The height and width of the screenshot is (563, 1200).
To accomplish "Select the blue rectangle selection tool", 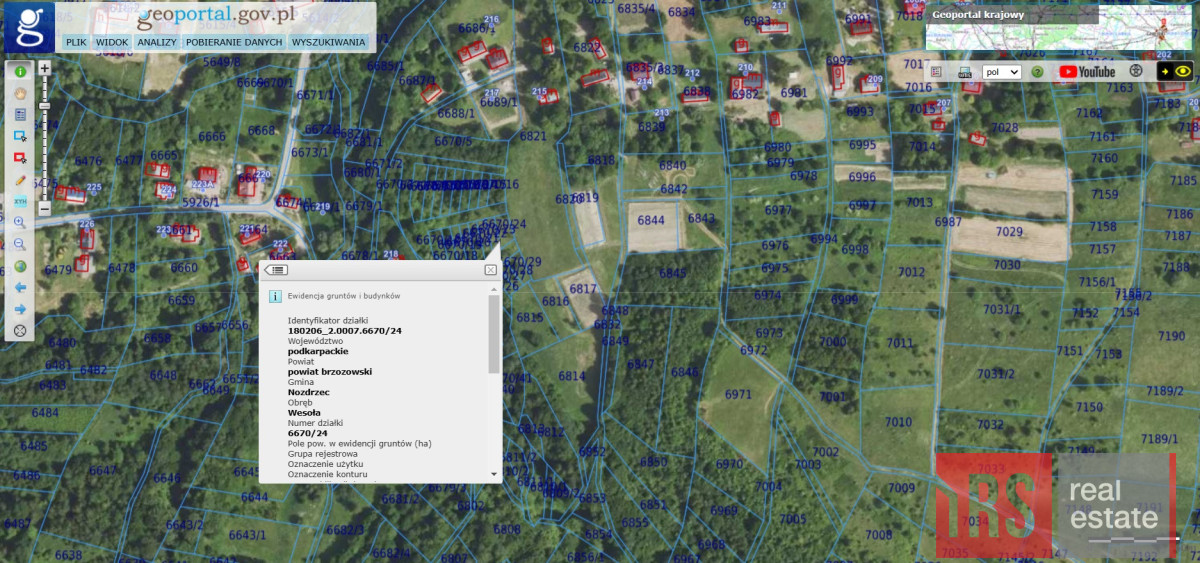I will [x=20, y=136].
